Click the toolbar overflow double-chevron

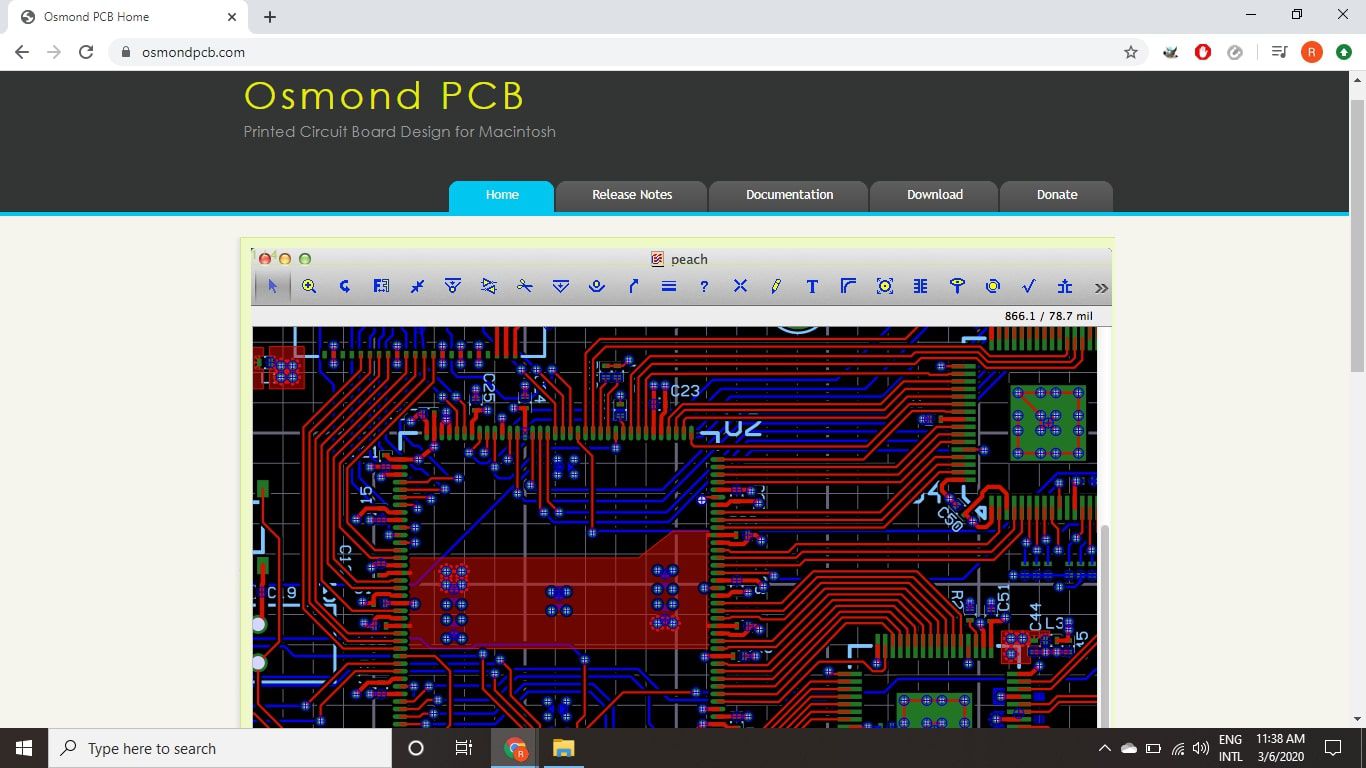tap(1101, 288)
